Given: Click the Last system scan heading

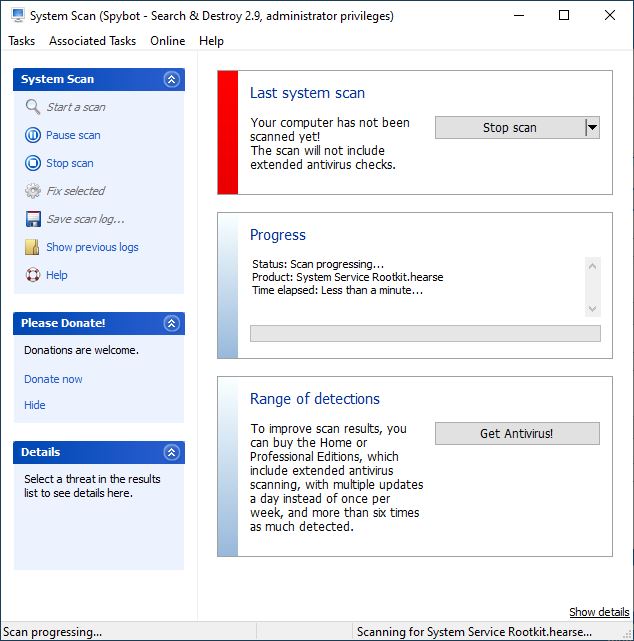Looking at the screenshot, I should (307, 93).
